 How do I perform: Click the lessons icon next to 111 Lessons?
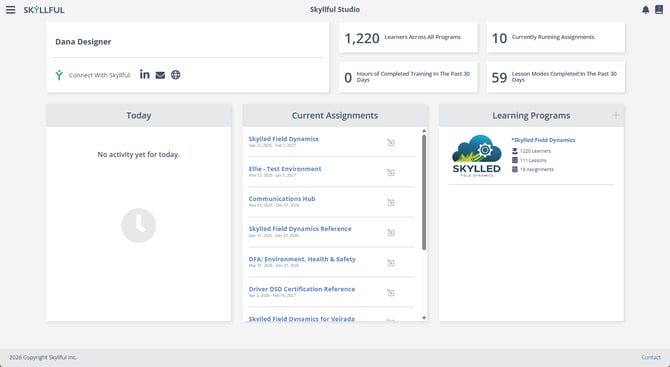(x=514, y=160)
